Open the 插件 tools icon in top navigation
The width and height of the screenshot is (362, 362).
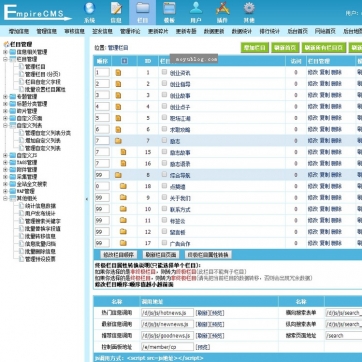222,9
